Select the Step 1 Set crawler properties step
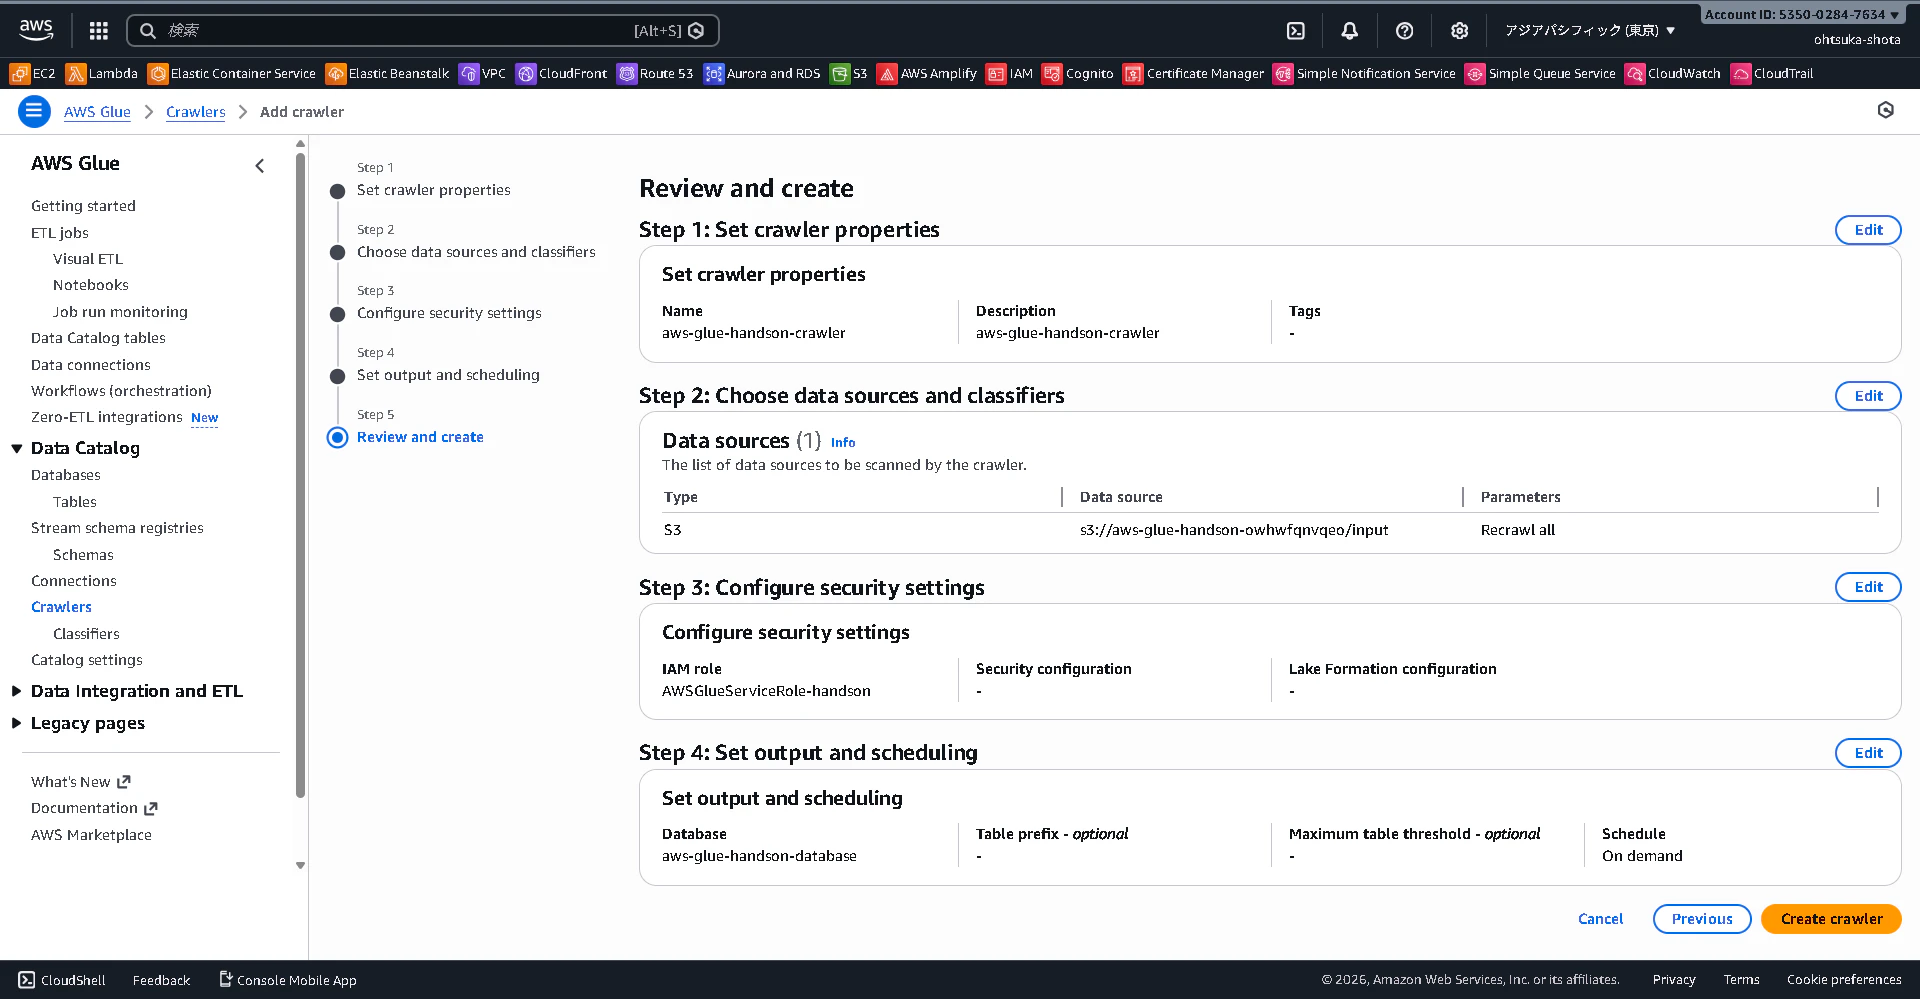 [x=433, y=189]
